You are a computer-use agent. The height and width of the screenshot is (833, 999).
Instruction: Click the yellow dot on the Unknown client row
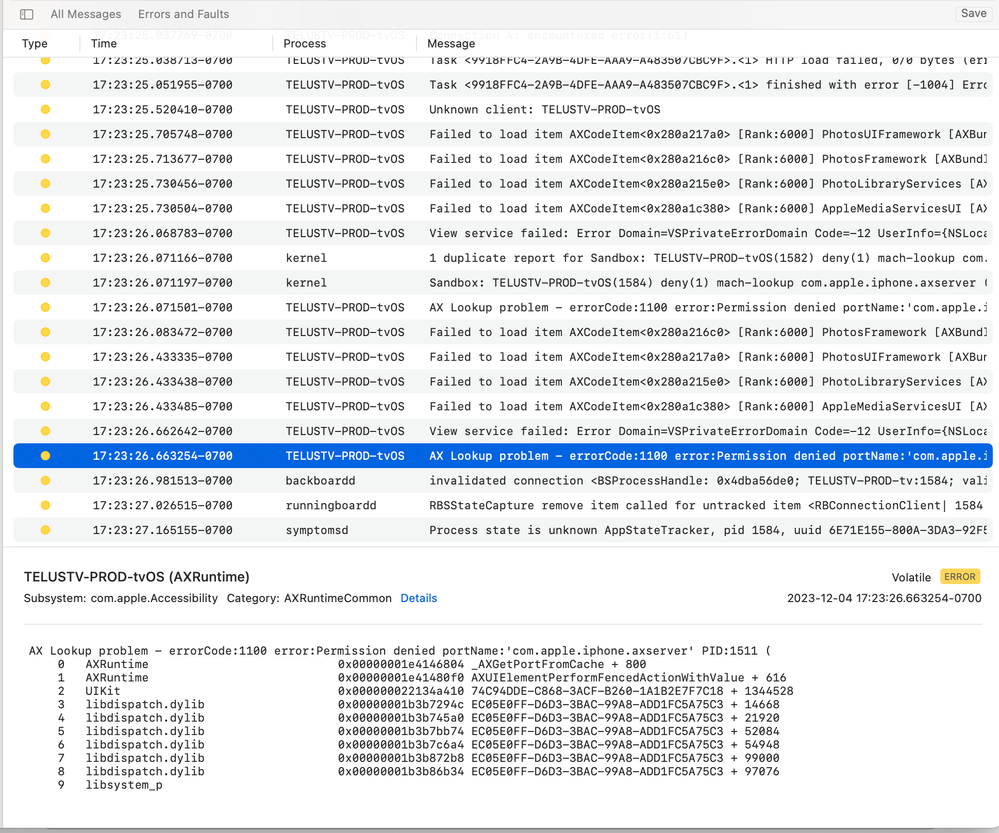pos(45,110)
